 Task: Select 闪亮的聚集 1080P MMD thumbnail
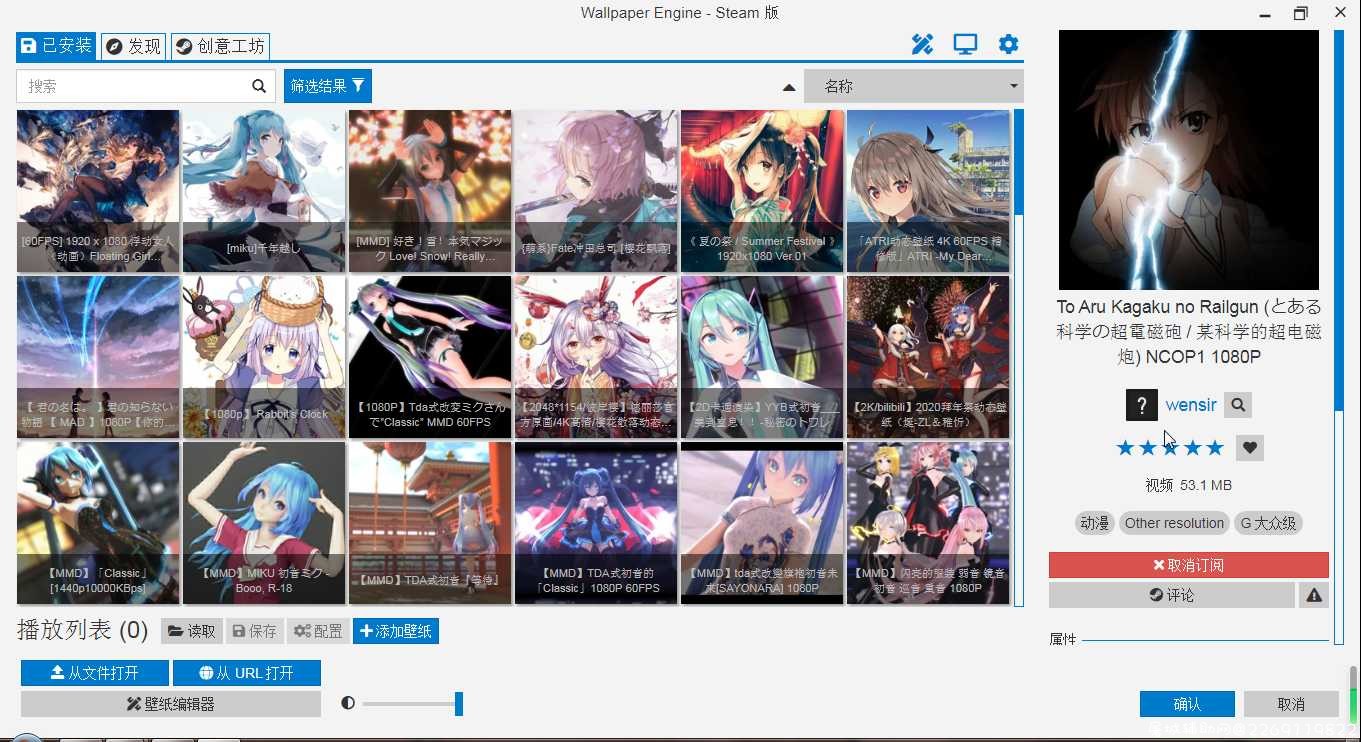pos(928,523)
